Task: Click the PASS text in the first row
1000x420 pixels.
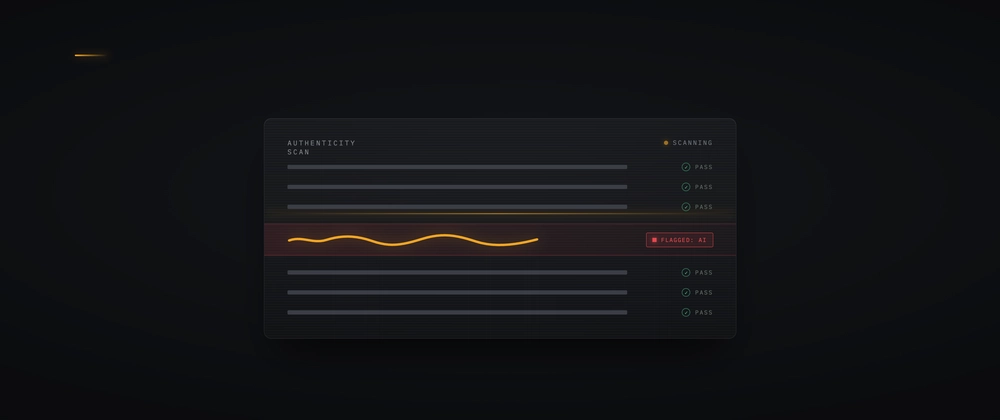Action: point(703,167)
